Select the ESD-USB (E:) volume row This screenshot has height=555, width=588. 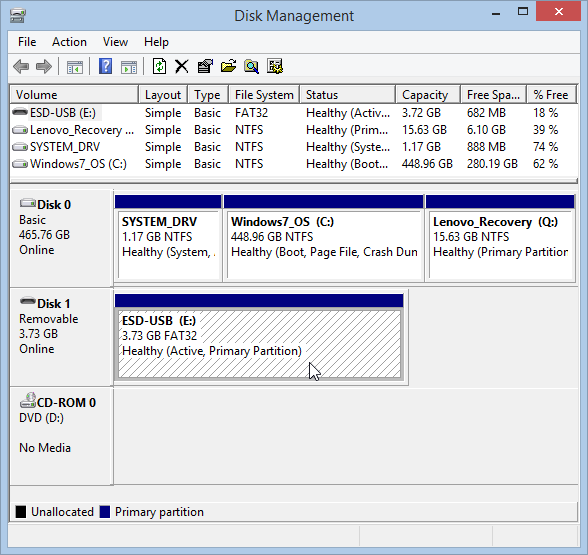point(294,112)
